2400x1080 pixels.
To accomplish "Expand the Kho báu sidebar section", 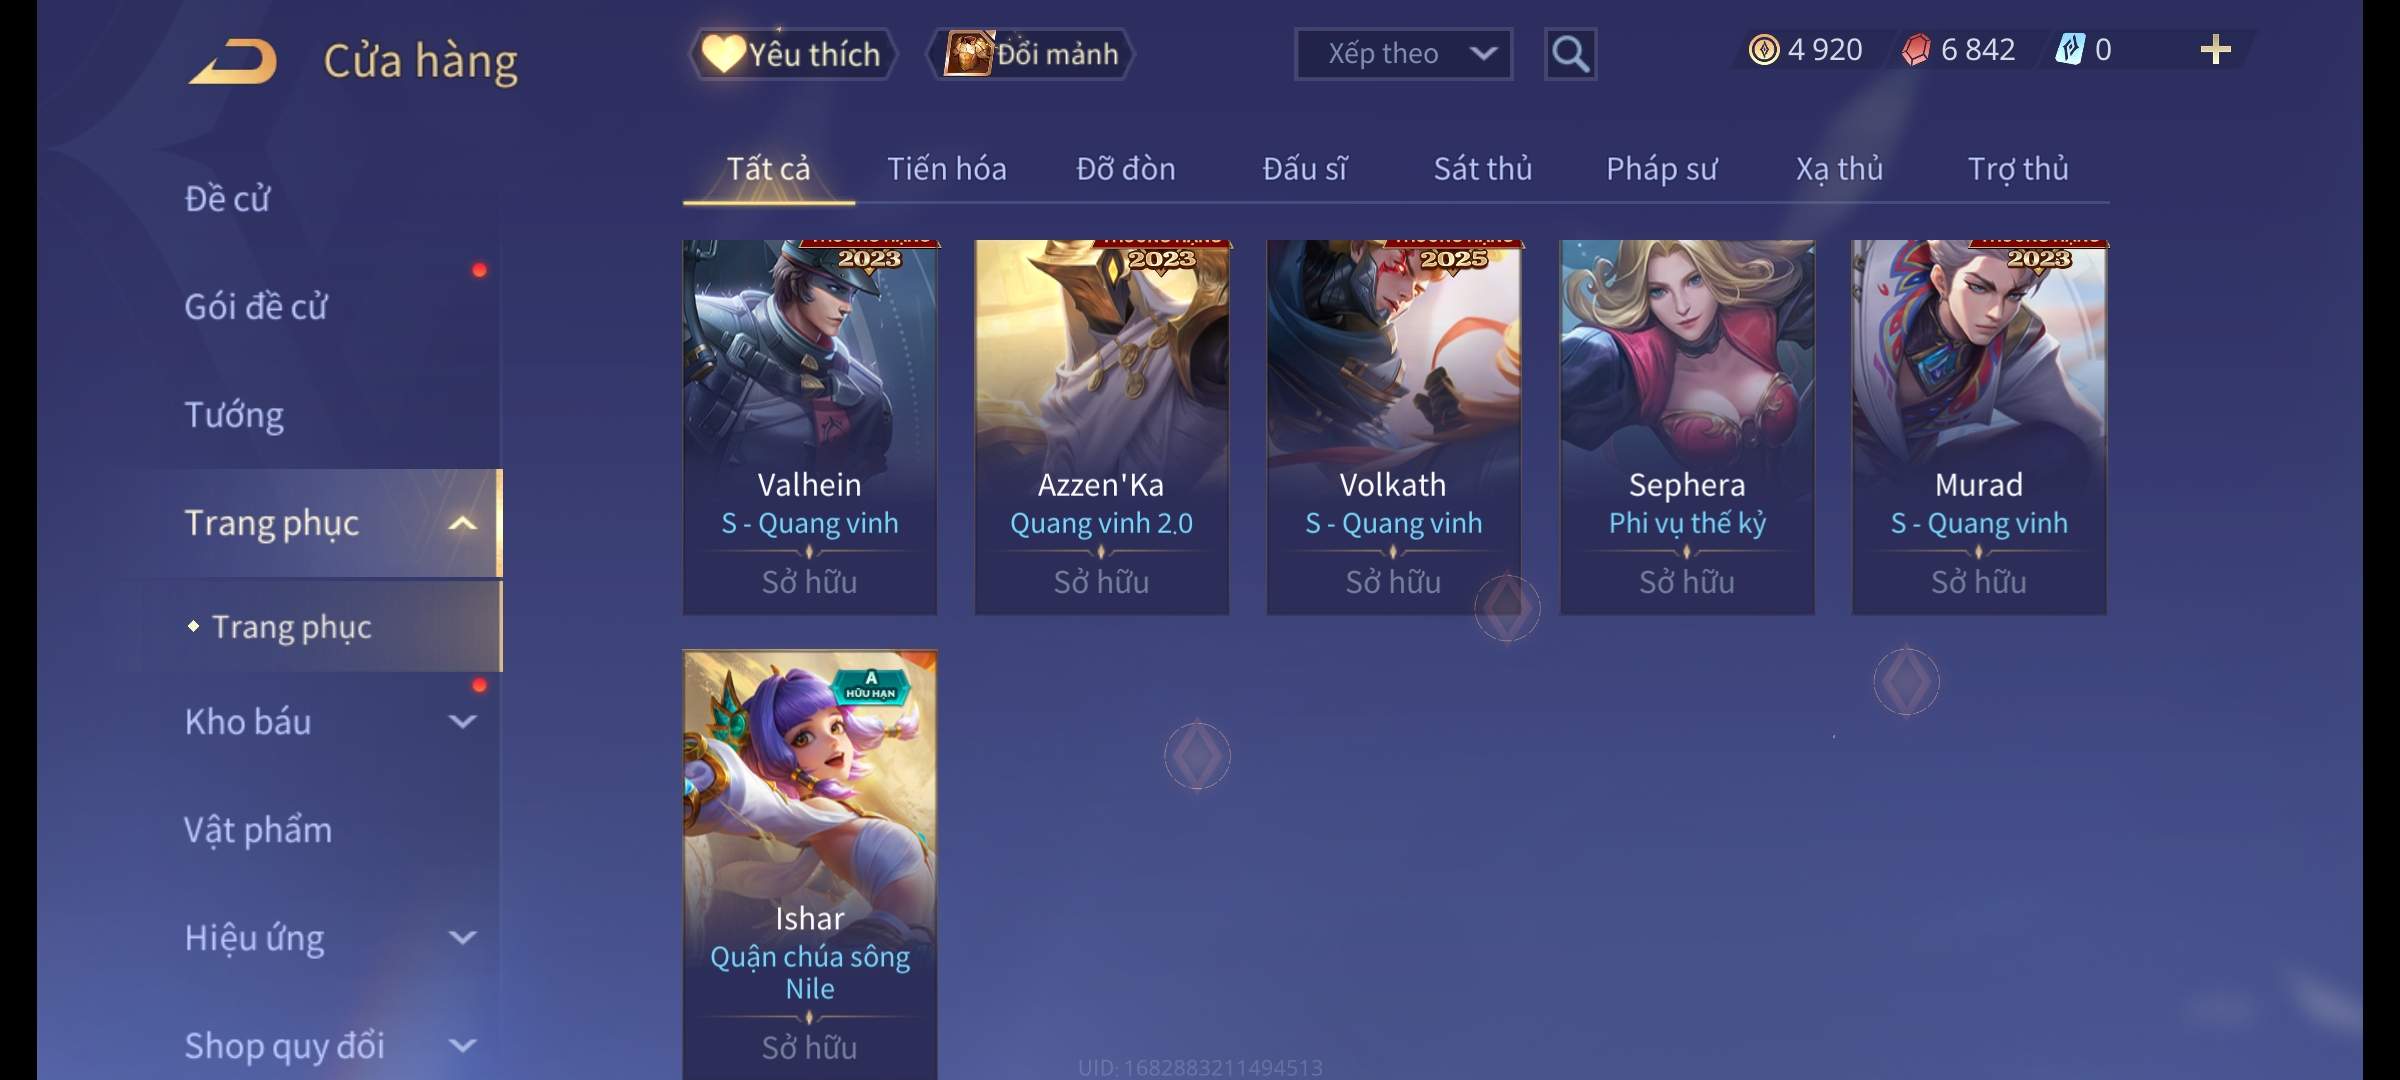I will [462, 722].
